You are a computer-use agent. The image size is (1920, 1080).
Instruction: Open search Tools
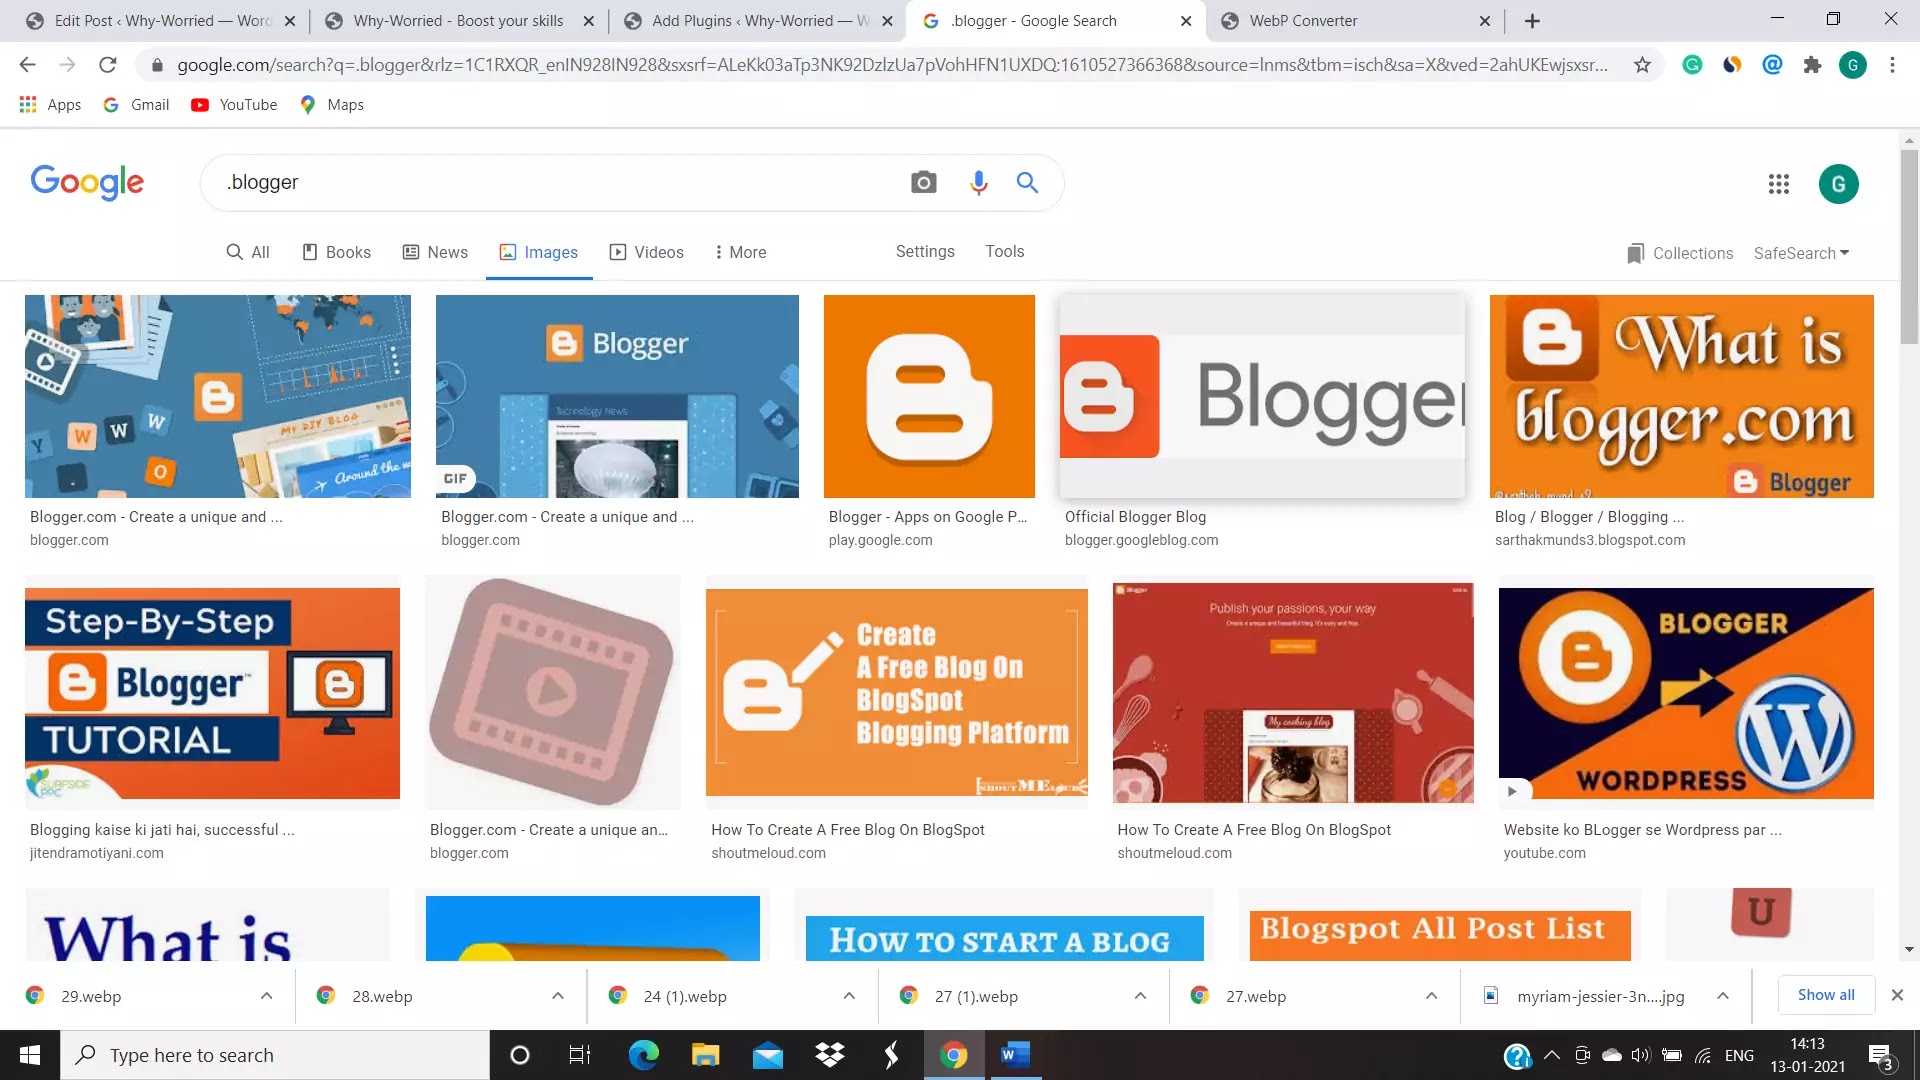1004,252
